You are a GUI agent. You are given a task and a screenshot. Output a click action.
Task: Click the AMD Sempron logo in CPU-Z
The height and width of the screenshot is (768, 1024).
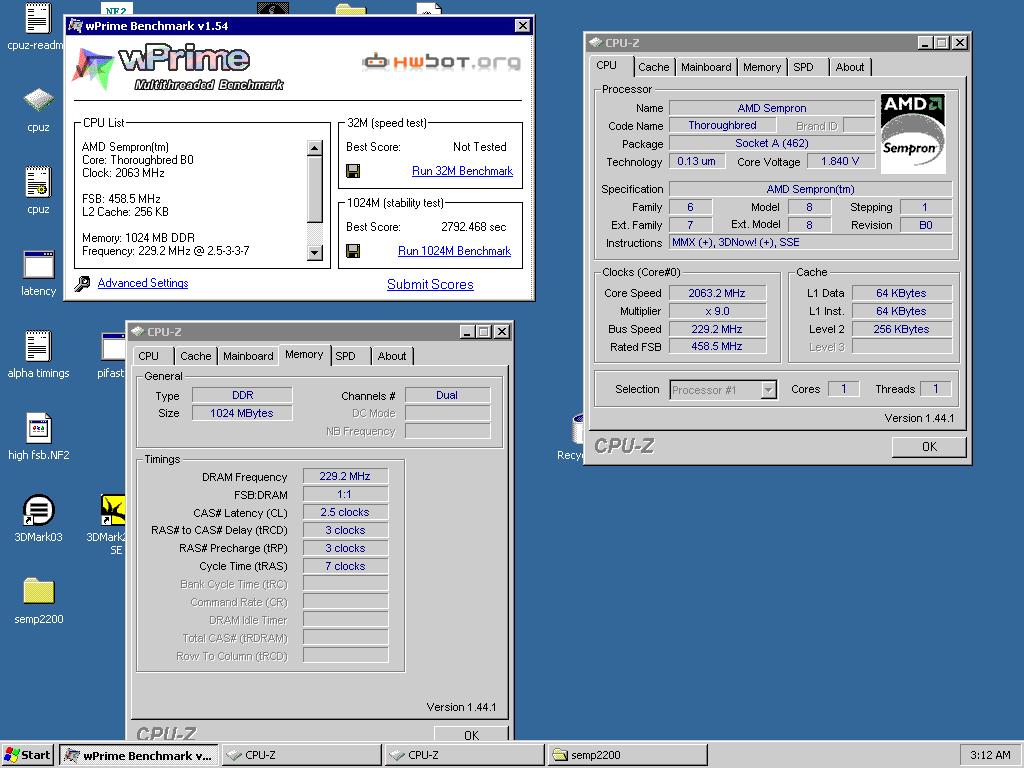[x=912, y=134]
